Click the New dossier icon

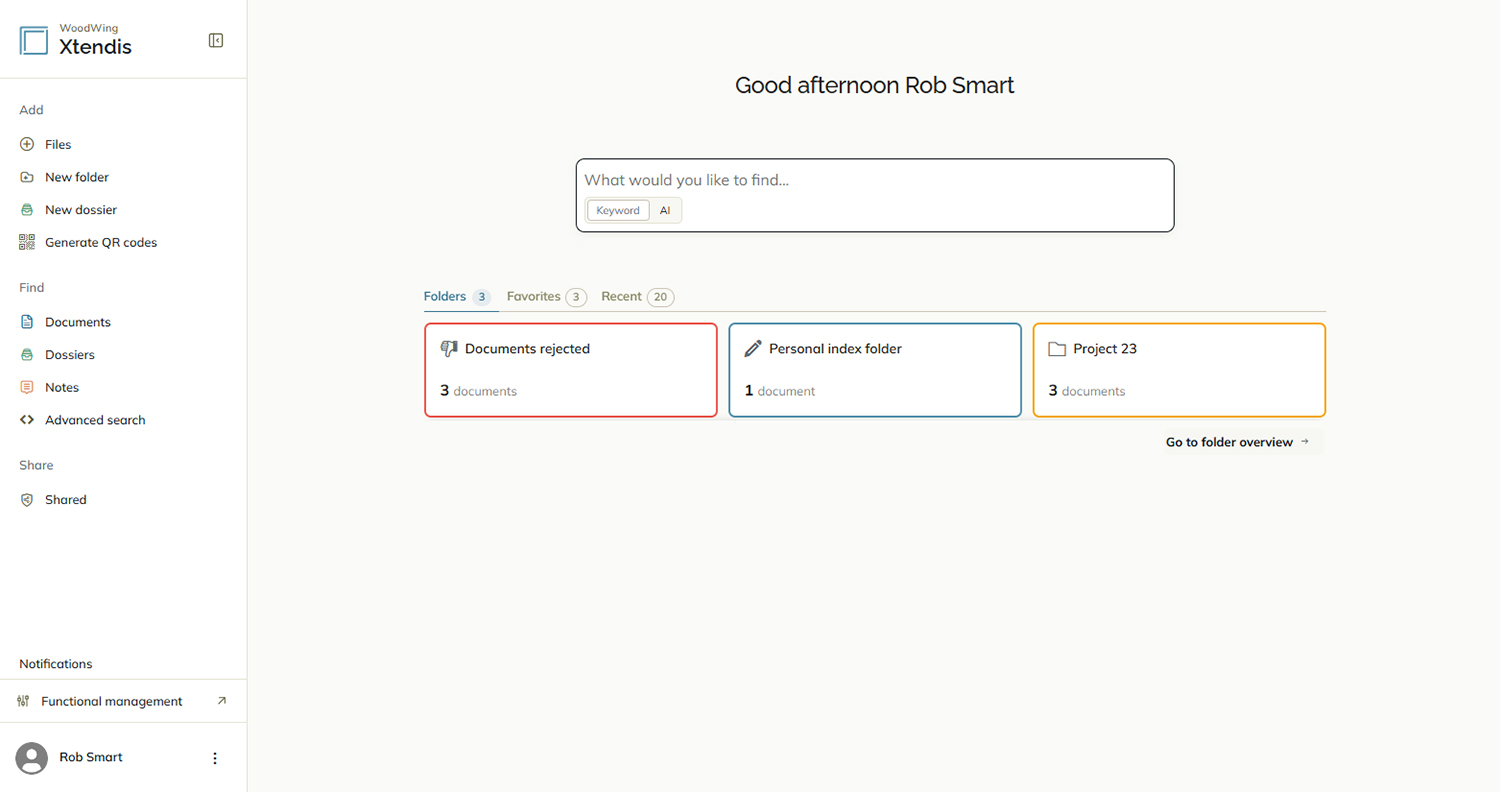point(27,210)
